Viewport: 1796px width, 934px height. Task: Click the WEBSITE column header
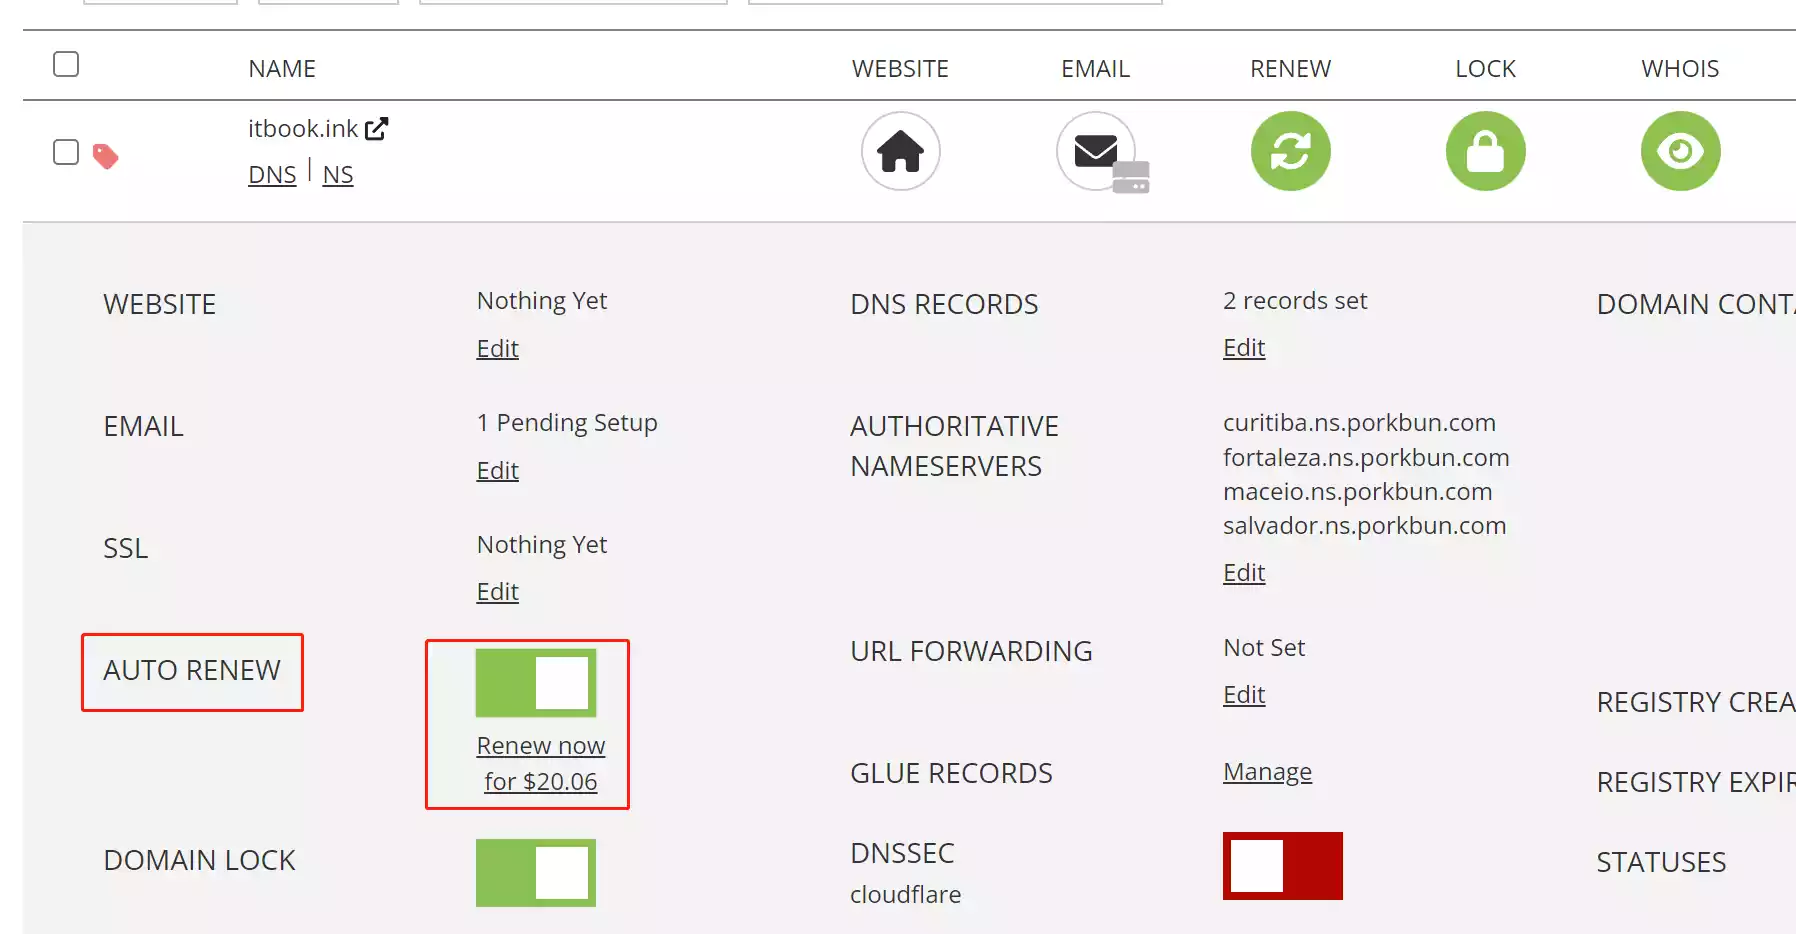pyautogui.click(x=900, y=69)
